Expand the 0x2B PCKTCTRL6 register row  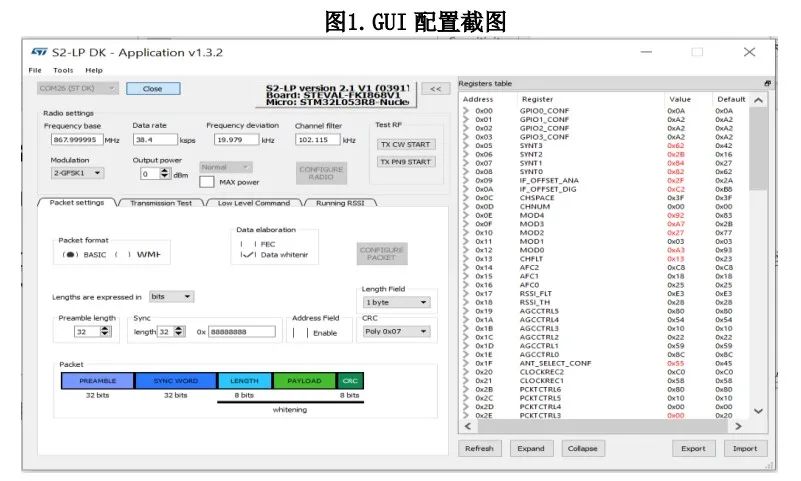466,389
